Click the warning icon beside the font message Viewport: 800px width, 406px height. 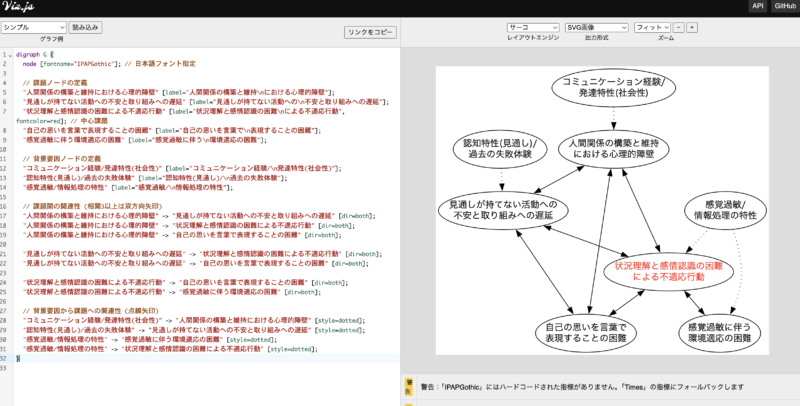pyautogui.click(x=408, y=383)
